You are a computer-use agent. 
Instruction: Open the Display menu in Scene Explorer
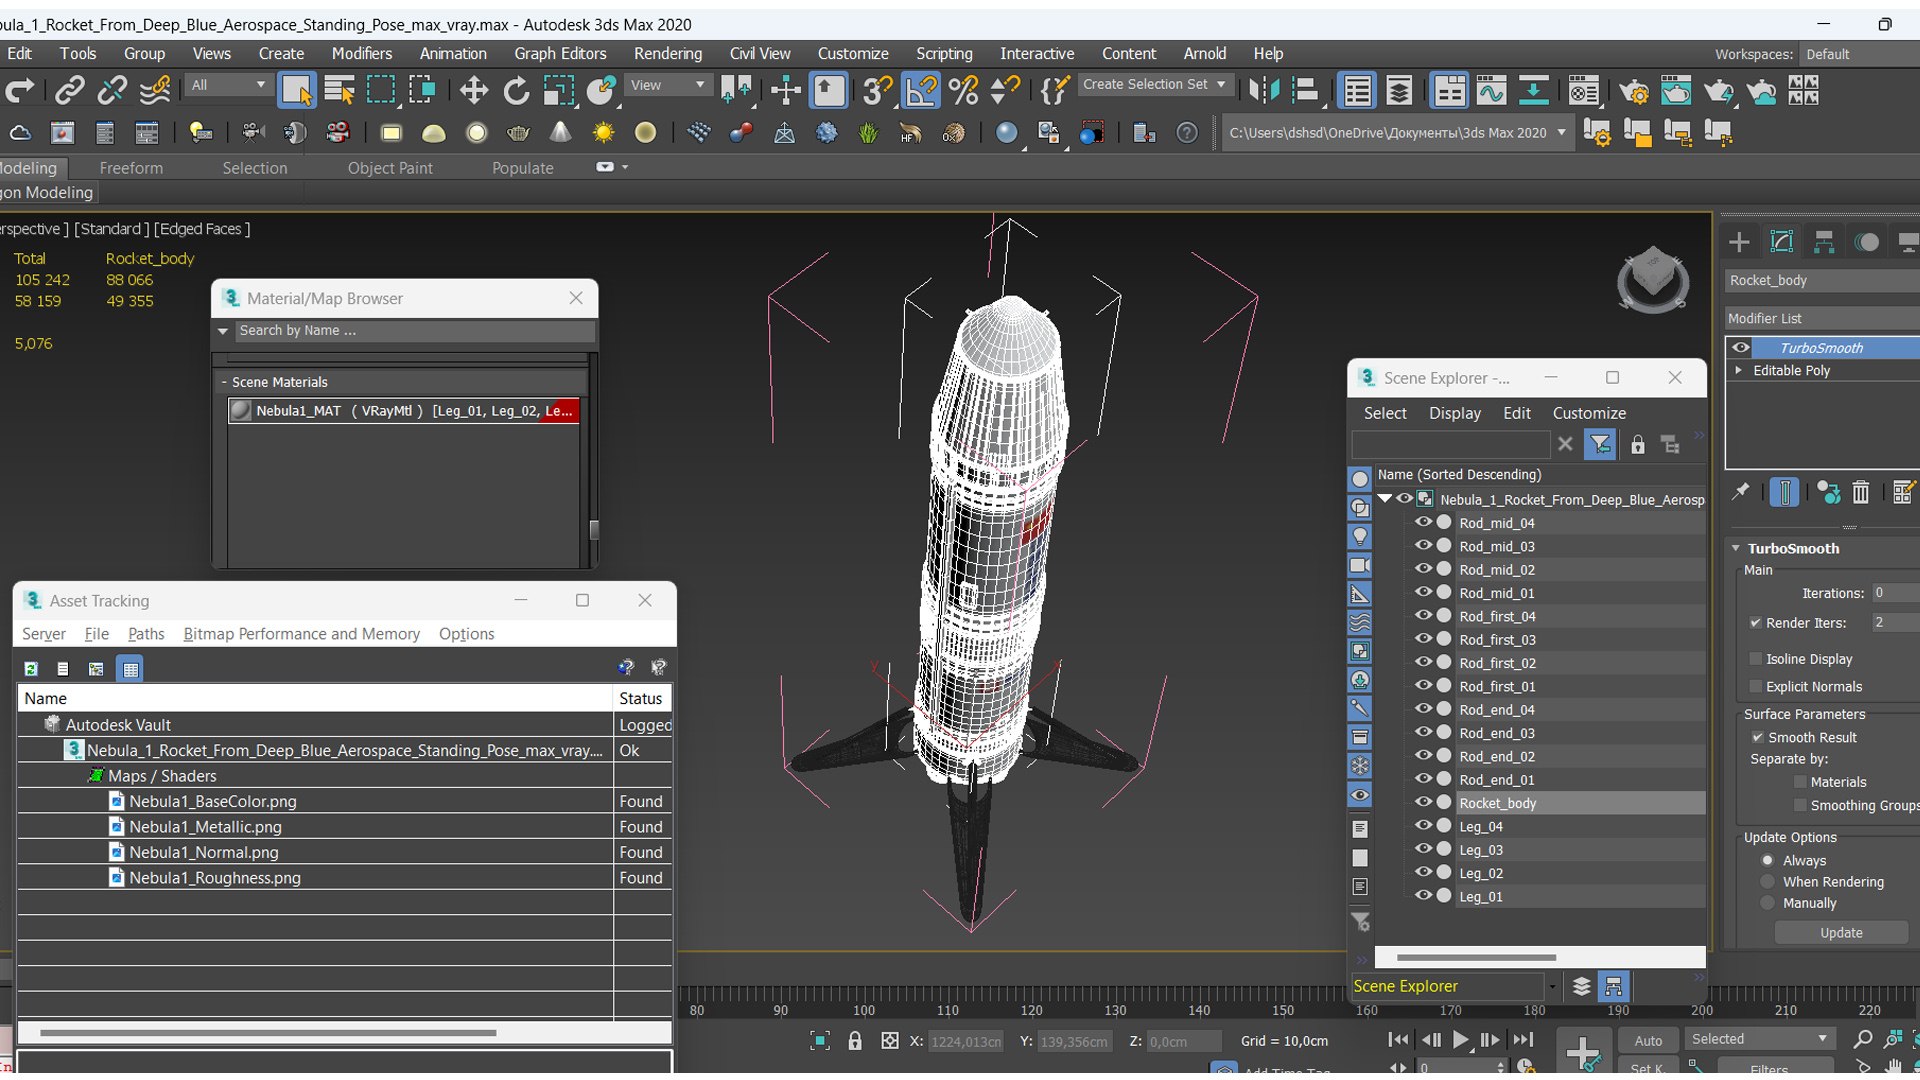coord(1454,413)
